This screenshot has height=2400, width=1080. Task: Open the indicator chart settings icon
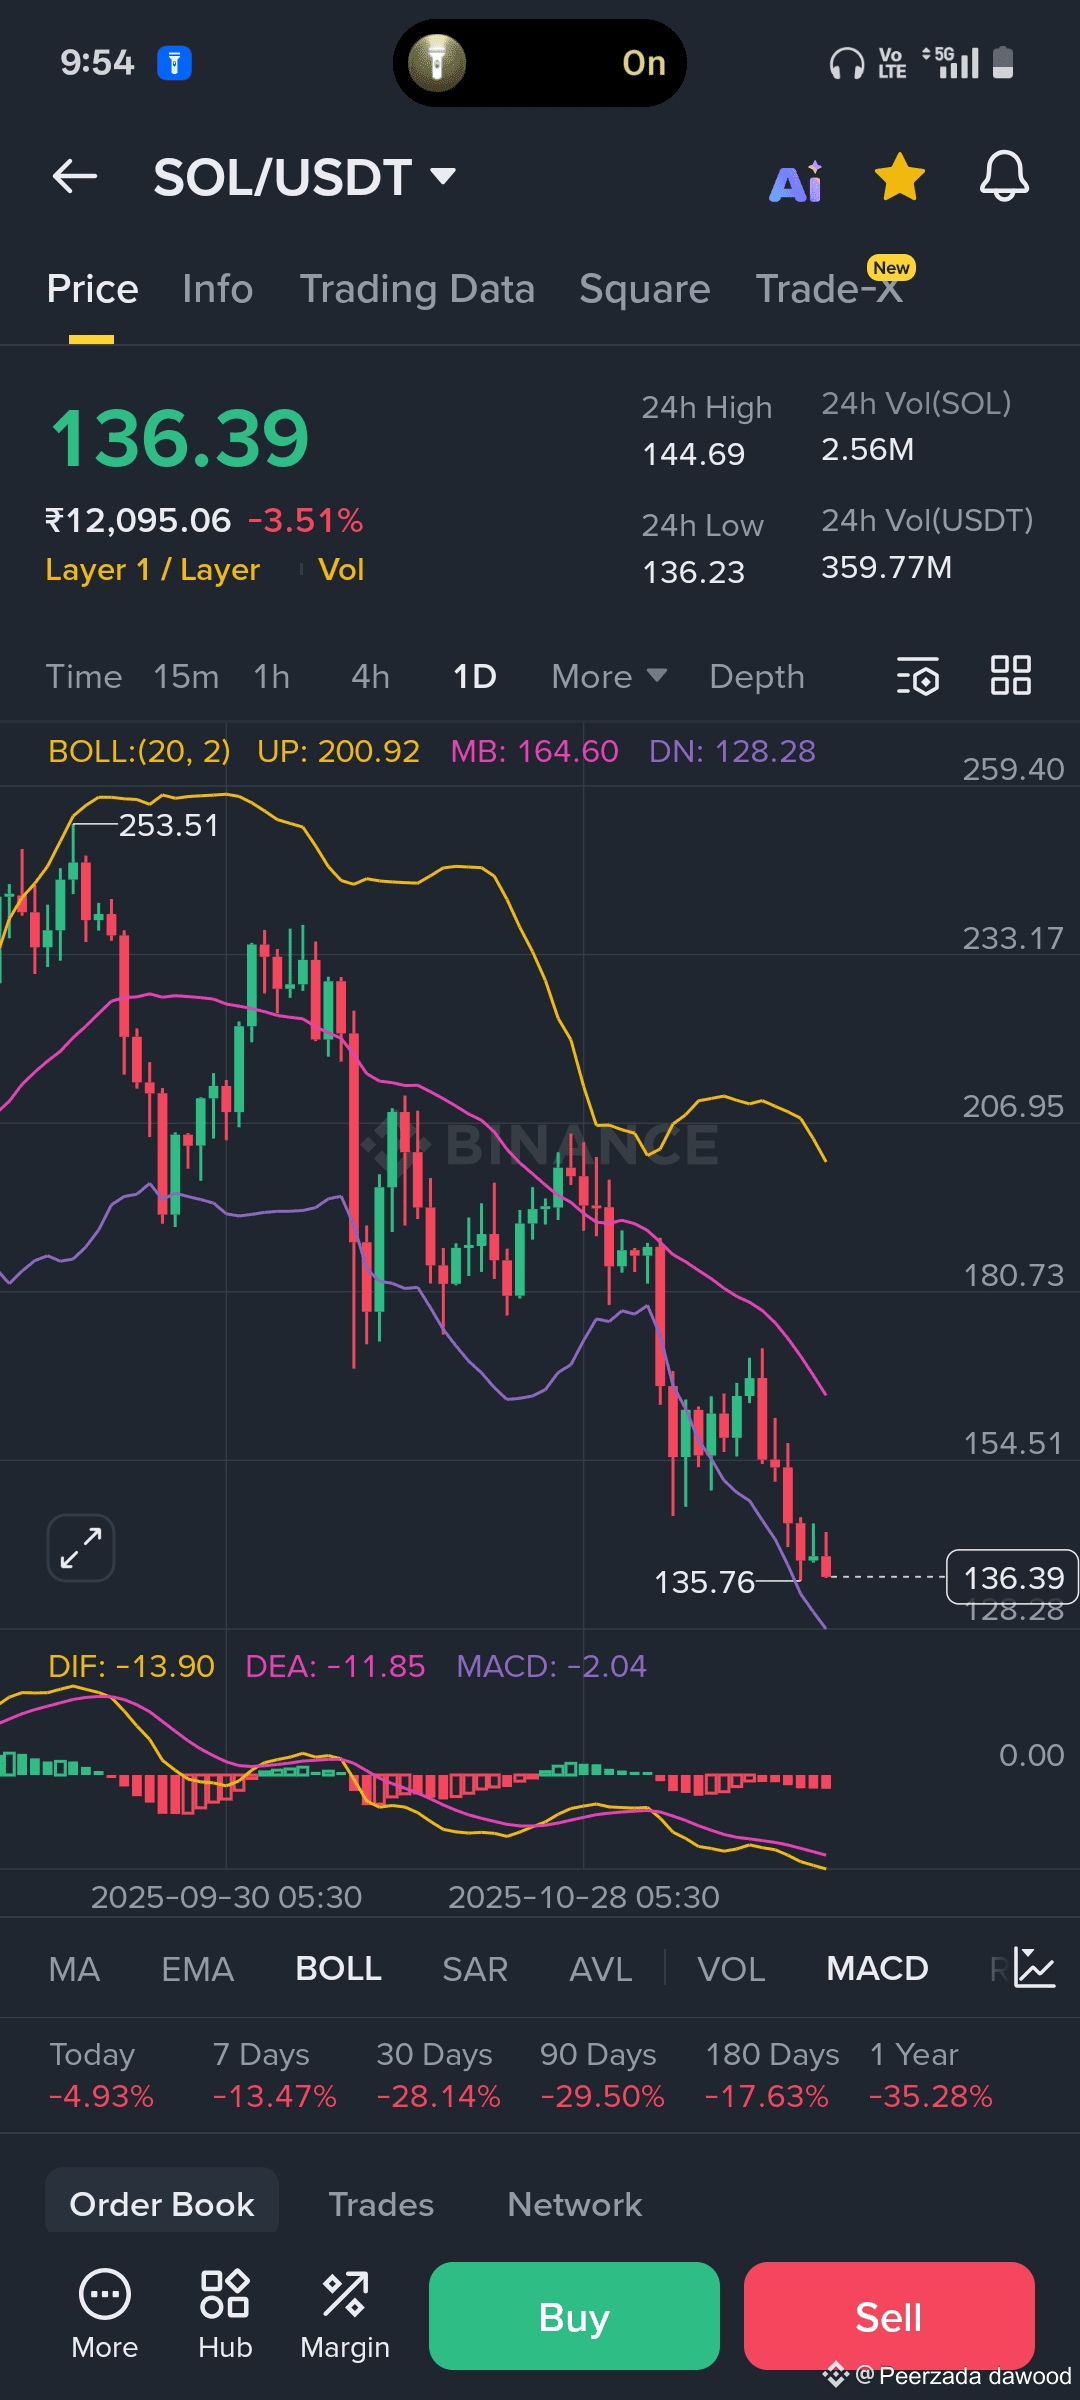[x=1034, y=1968]
